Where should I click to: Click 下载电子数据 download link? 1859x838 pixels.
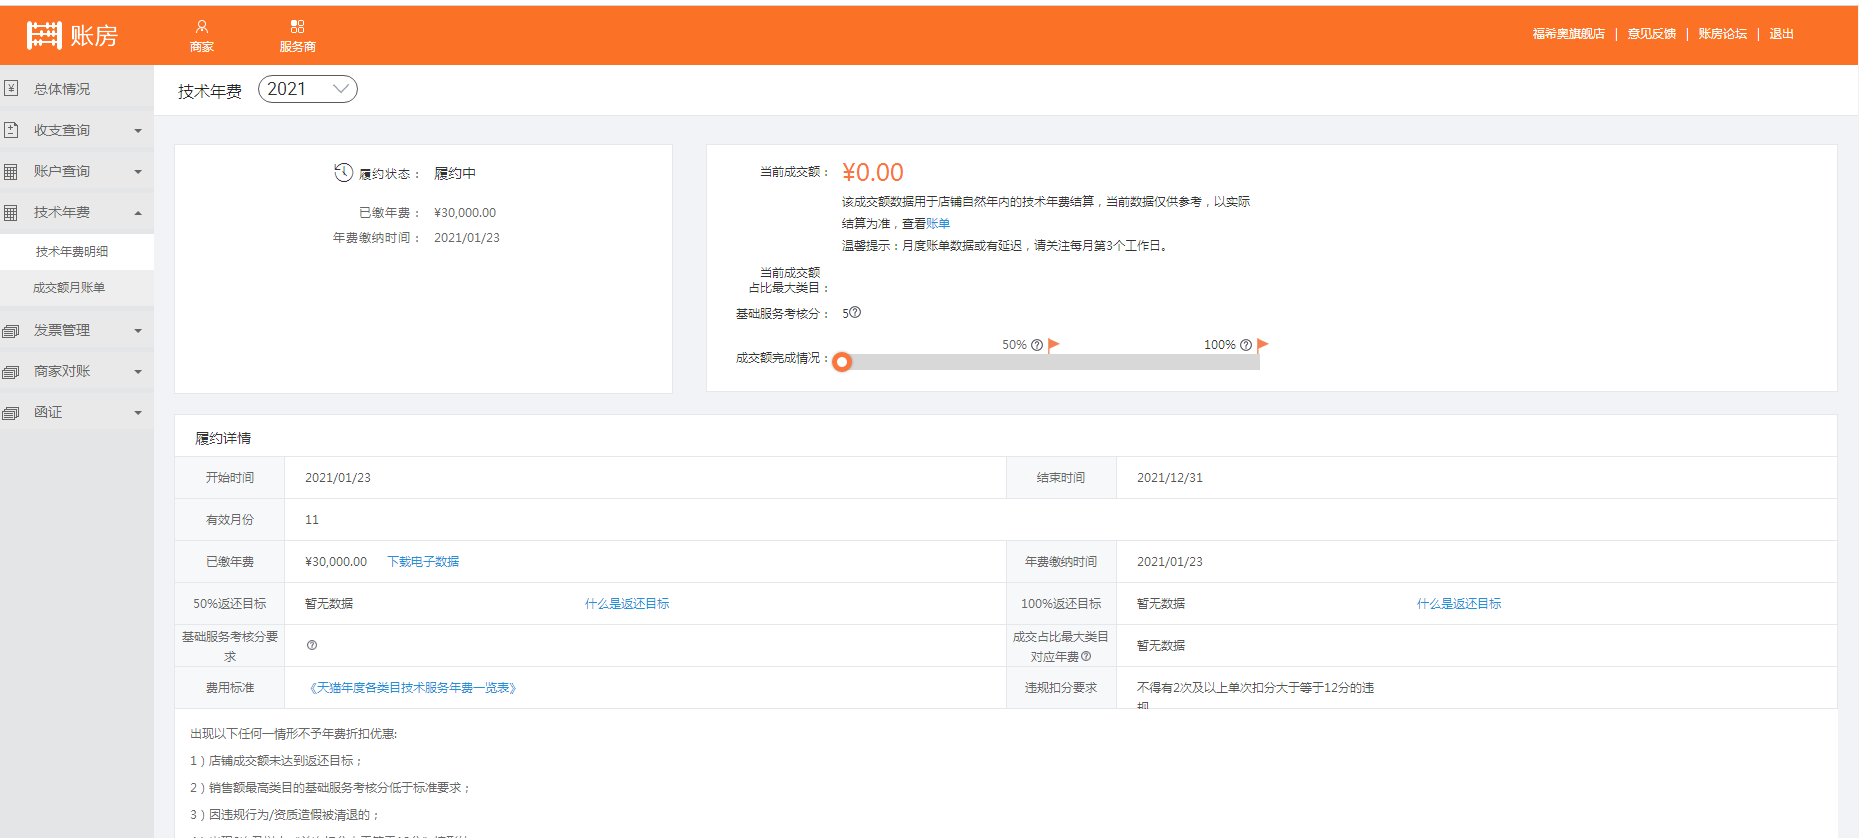coord(423,562)
